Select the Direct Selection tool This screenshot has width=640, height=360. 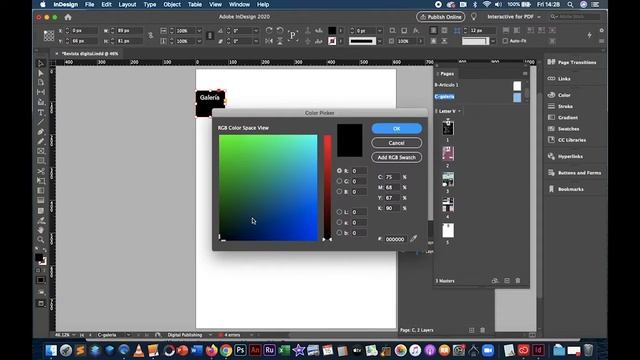pos(41,73)
